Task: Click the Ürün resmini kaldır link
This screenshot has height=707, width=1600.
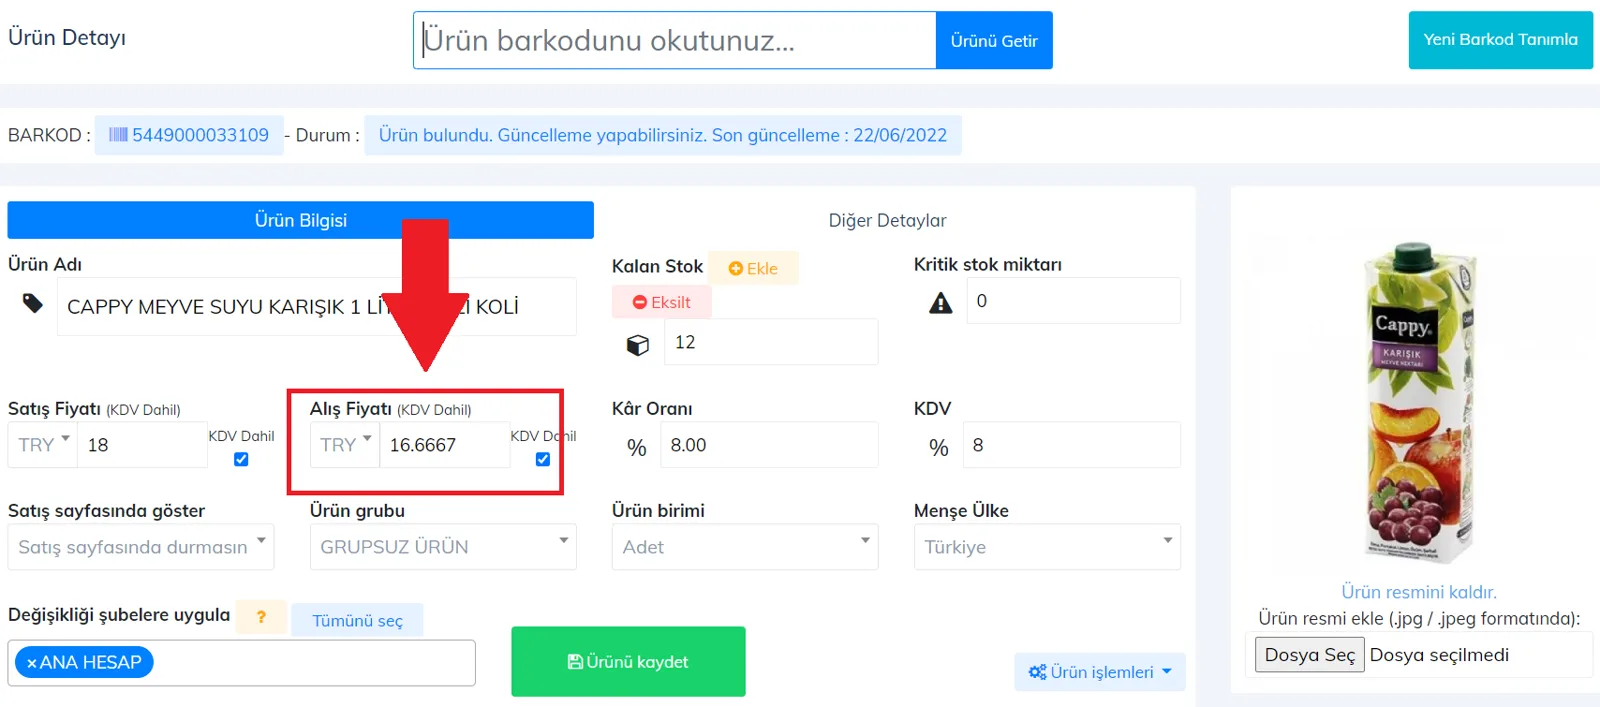Action: point(1419,592)
